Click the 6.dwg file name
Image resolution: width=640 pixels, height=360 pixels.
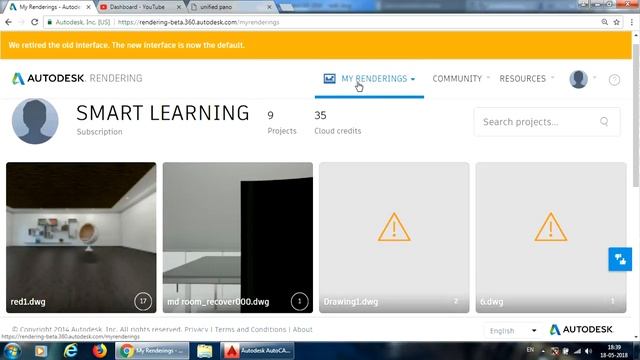(x=491, y=302)
